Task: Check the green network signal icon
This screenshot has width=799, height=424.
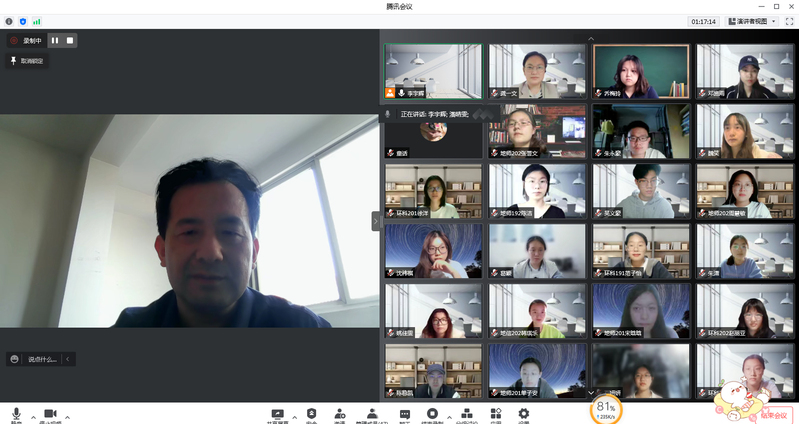Action: 37,20
